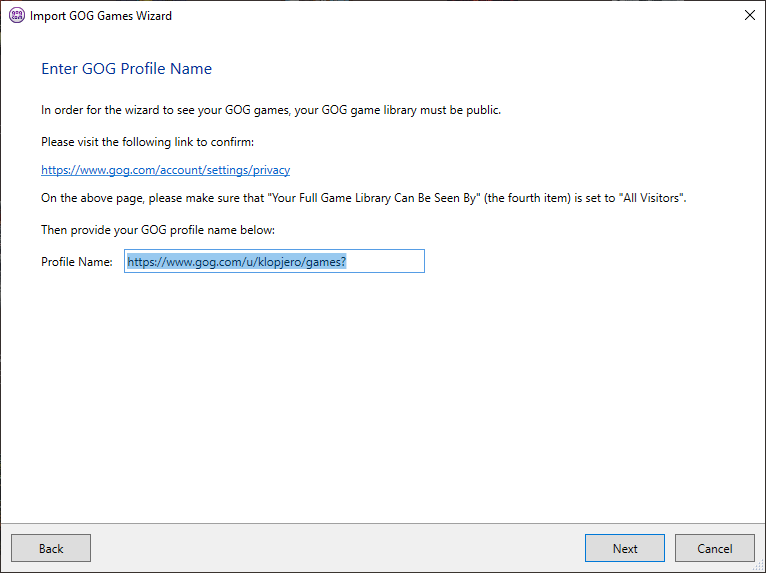Proceed with the Next button
This screenshot has width=766, height=573.
(625, 548)
